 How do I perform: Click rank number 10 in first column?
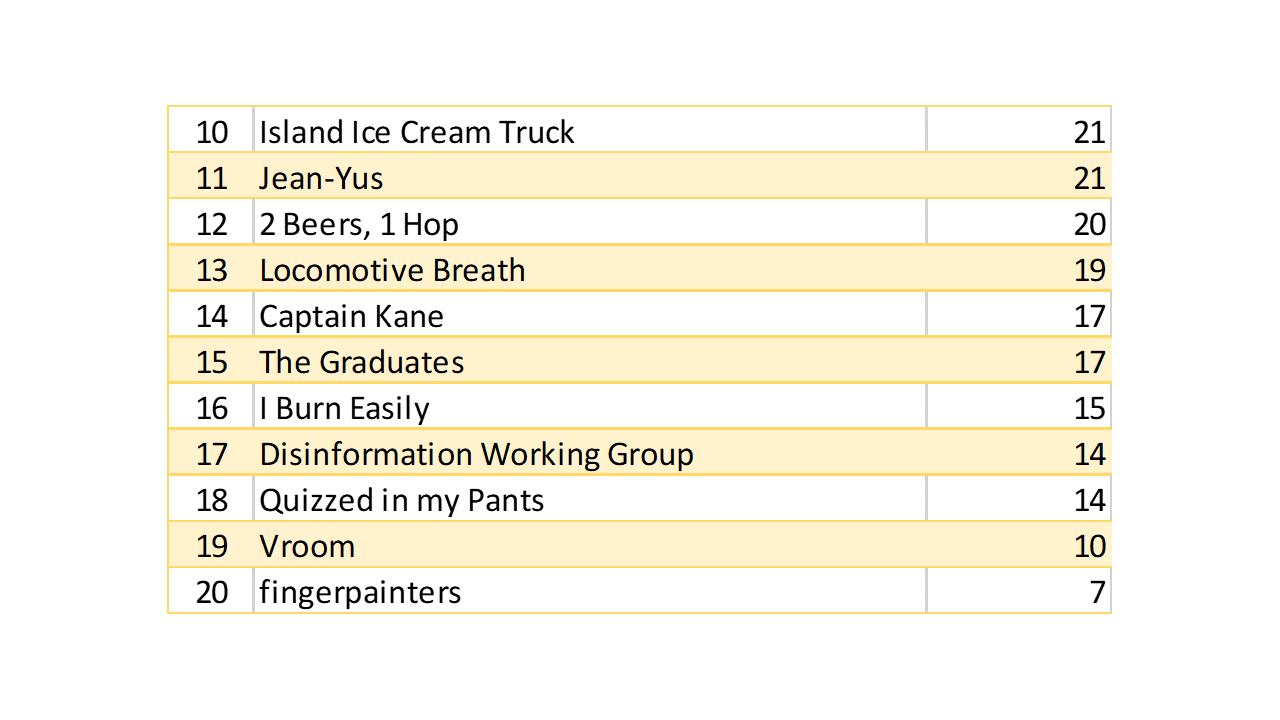(212, 132)
